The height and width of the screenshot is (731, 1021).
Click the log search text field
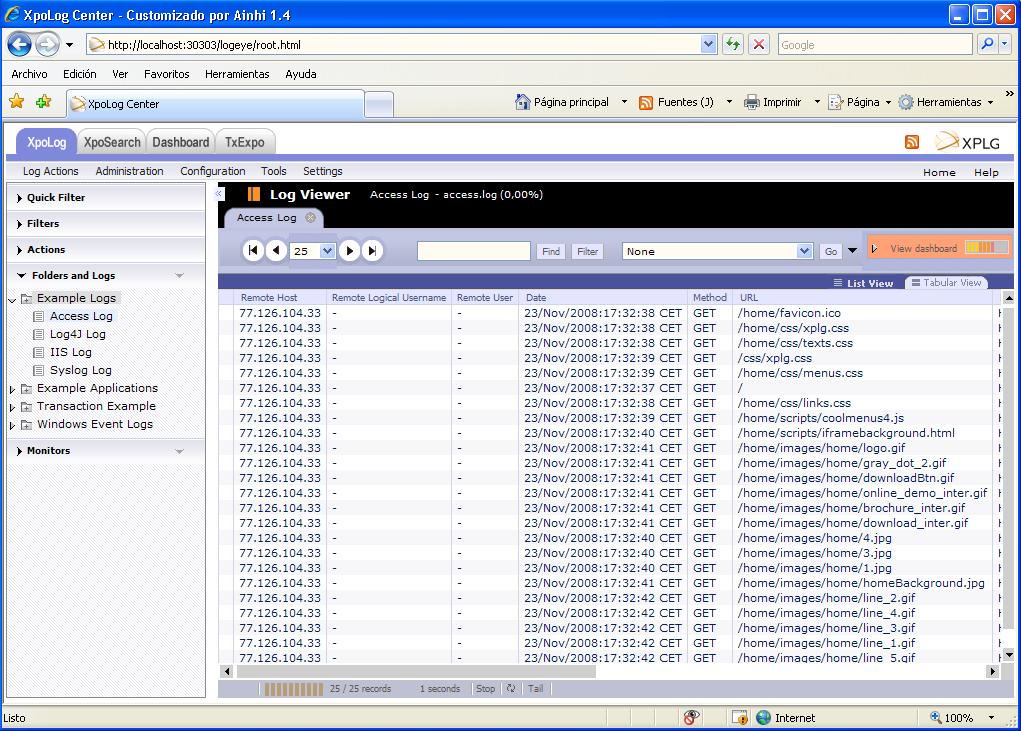pos(473,251)
